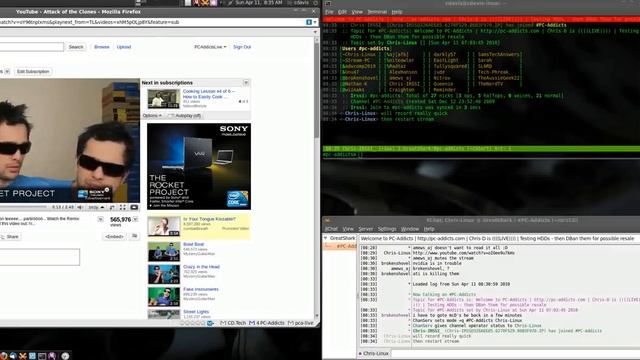The width and height of the screenshot is (640, 360).
Task: Click the YouTube search input field
Action: pyautogui.click(x=32, y=47)
